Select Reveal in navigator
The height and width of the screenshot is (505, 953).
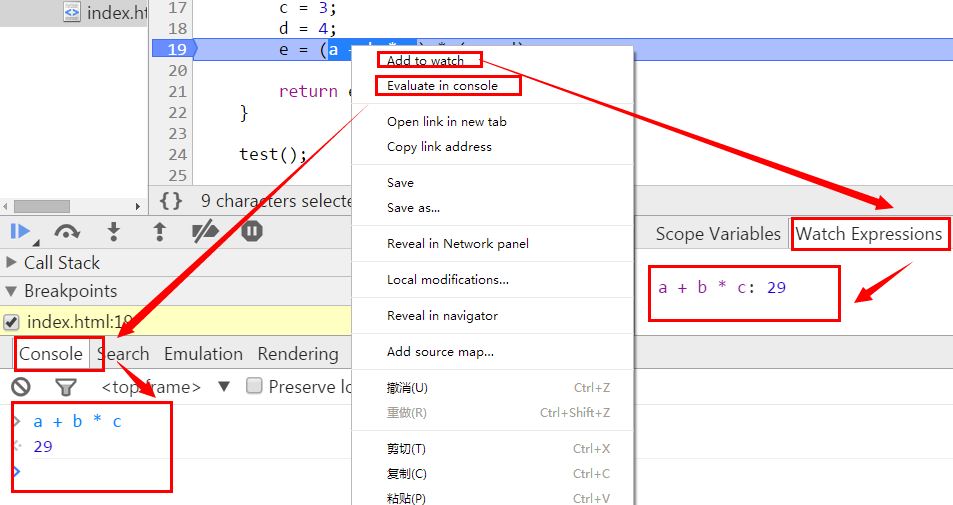(442, 315)
